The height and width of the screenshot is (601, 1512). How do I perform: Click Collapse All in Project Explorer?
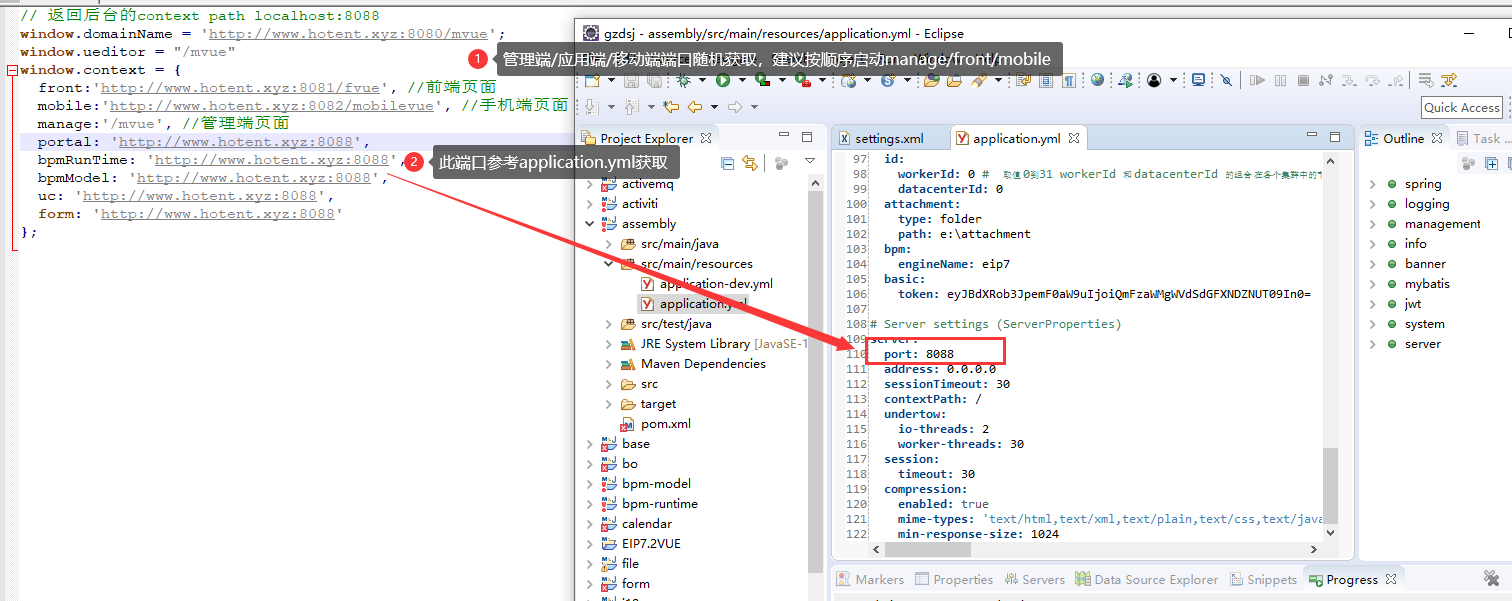pos(727,163)
